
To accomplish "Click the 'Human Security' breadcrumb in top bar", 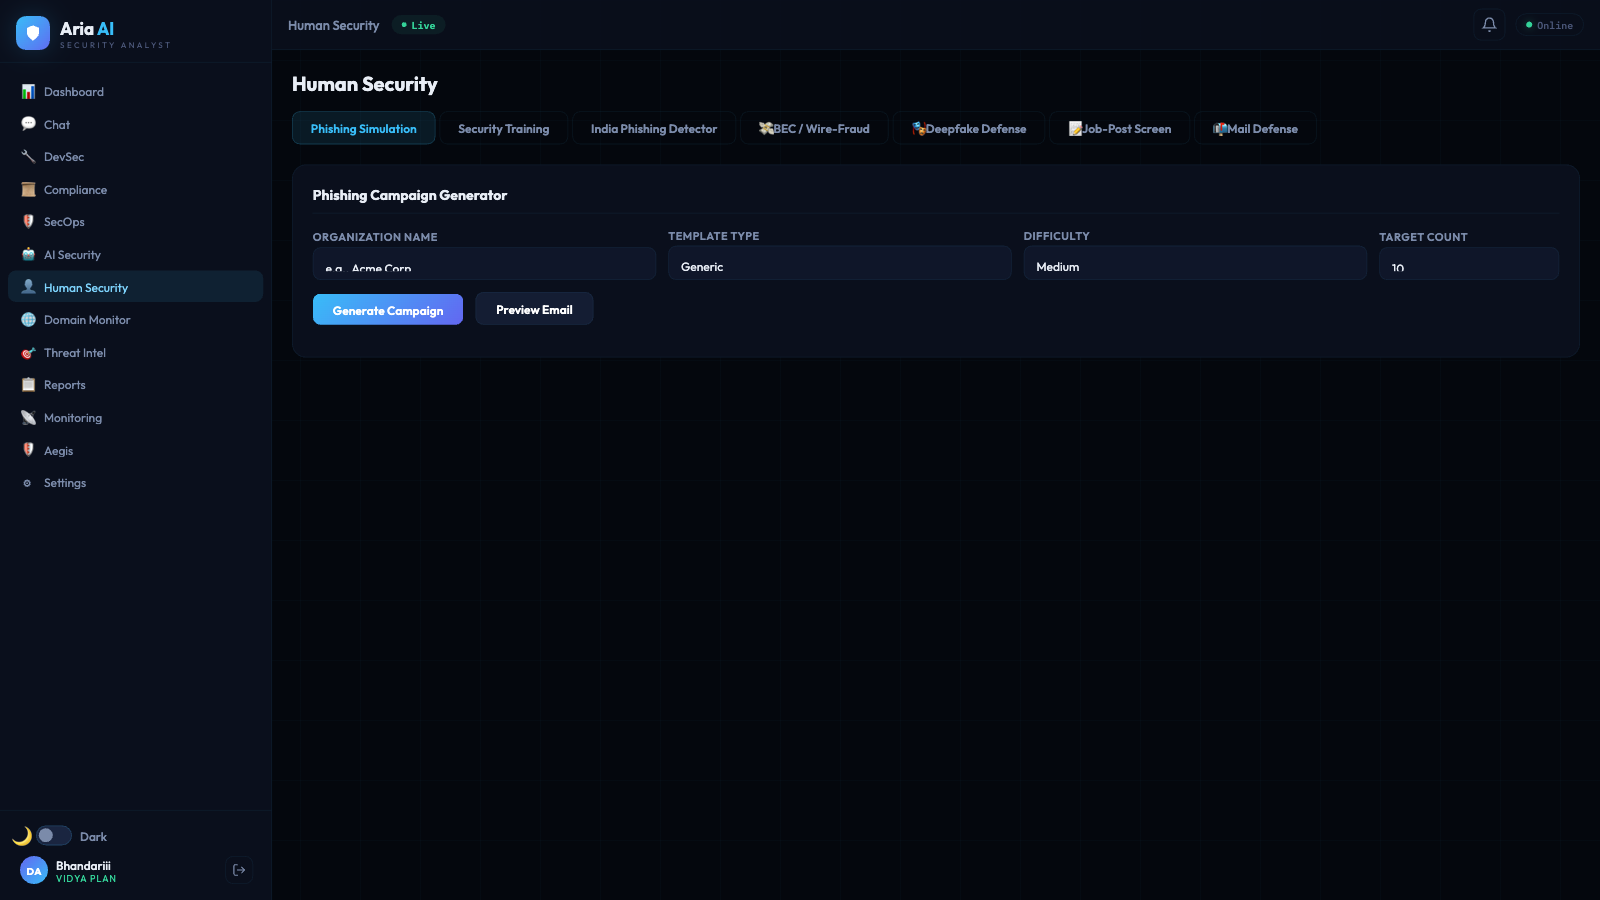I will tap(334, 25).
